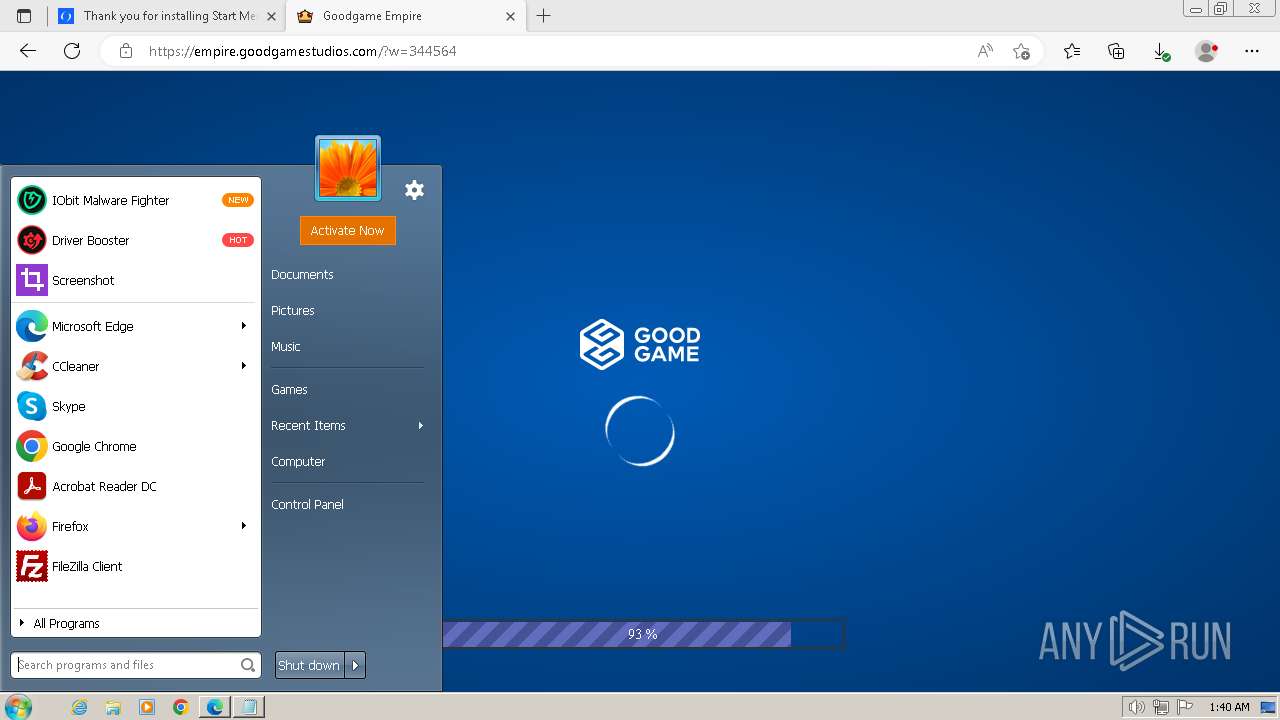Open Music from the start menu
The width and height of the screenshot is (1280, 720).
[286, 347]
